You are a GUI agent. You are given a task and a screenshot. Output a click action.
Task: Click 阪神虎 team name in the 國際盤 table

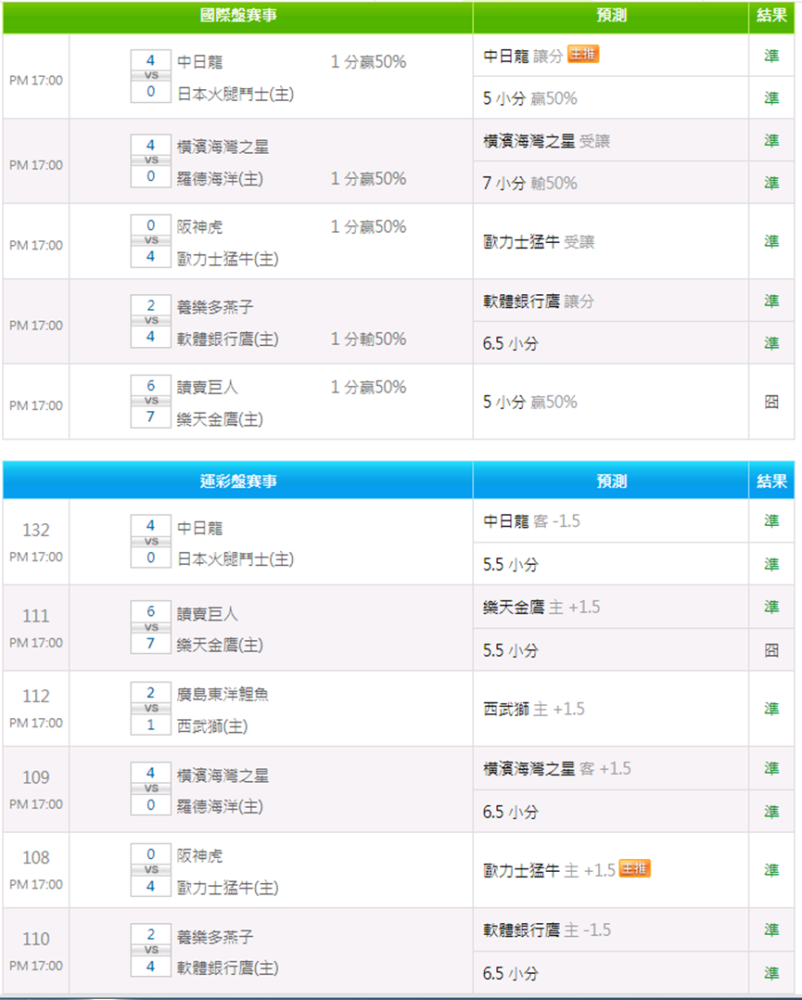200,227
